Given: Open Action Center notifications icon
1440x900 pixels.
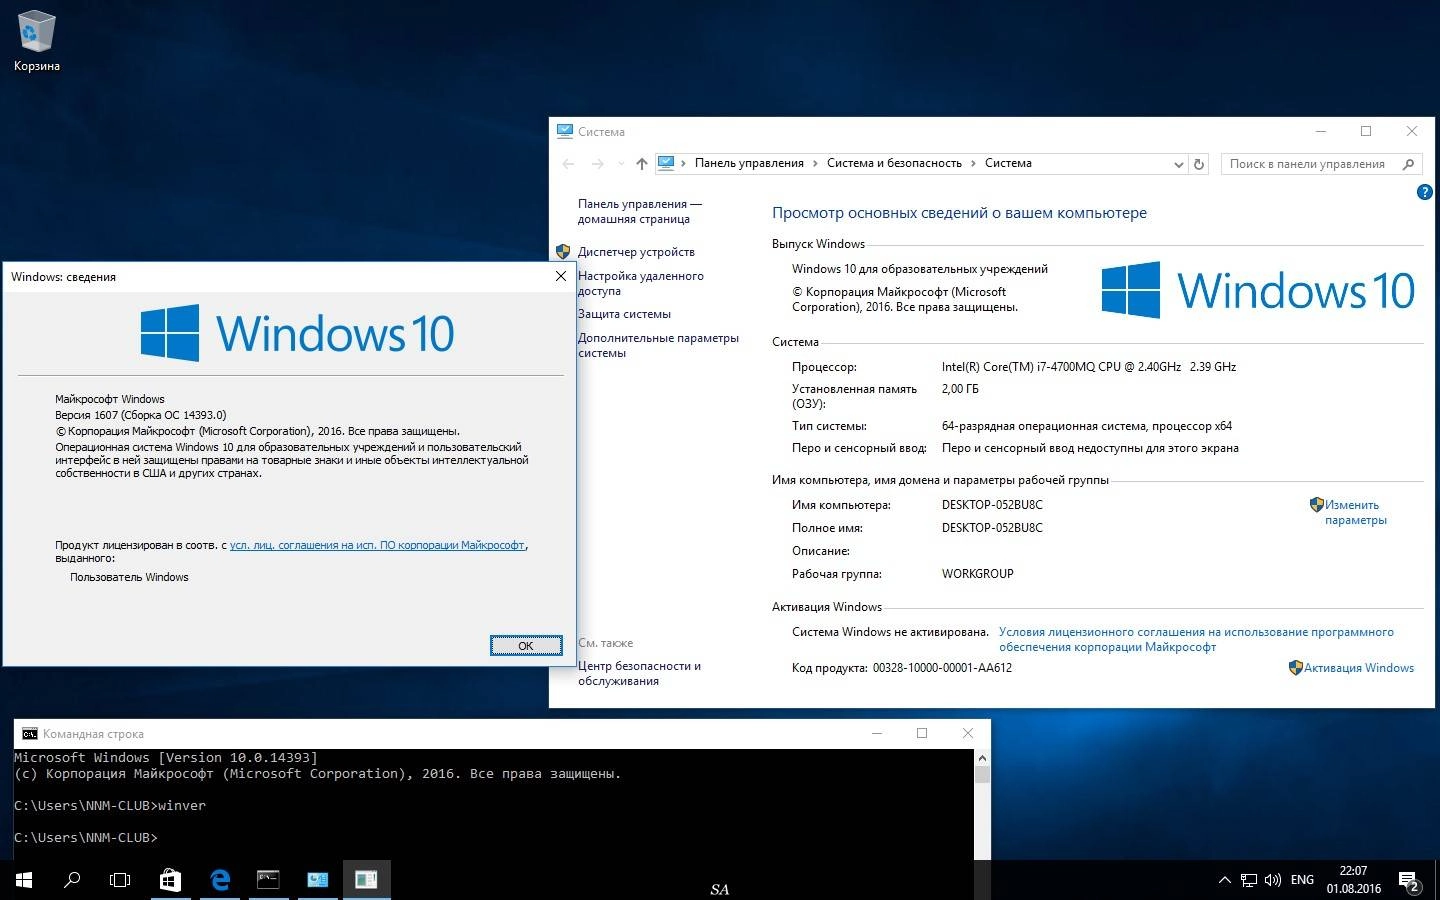Looking at the screenshot, I should (1410, 880).
